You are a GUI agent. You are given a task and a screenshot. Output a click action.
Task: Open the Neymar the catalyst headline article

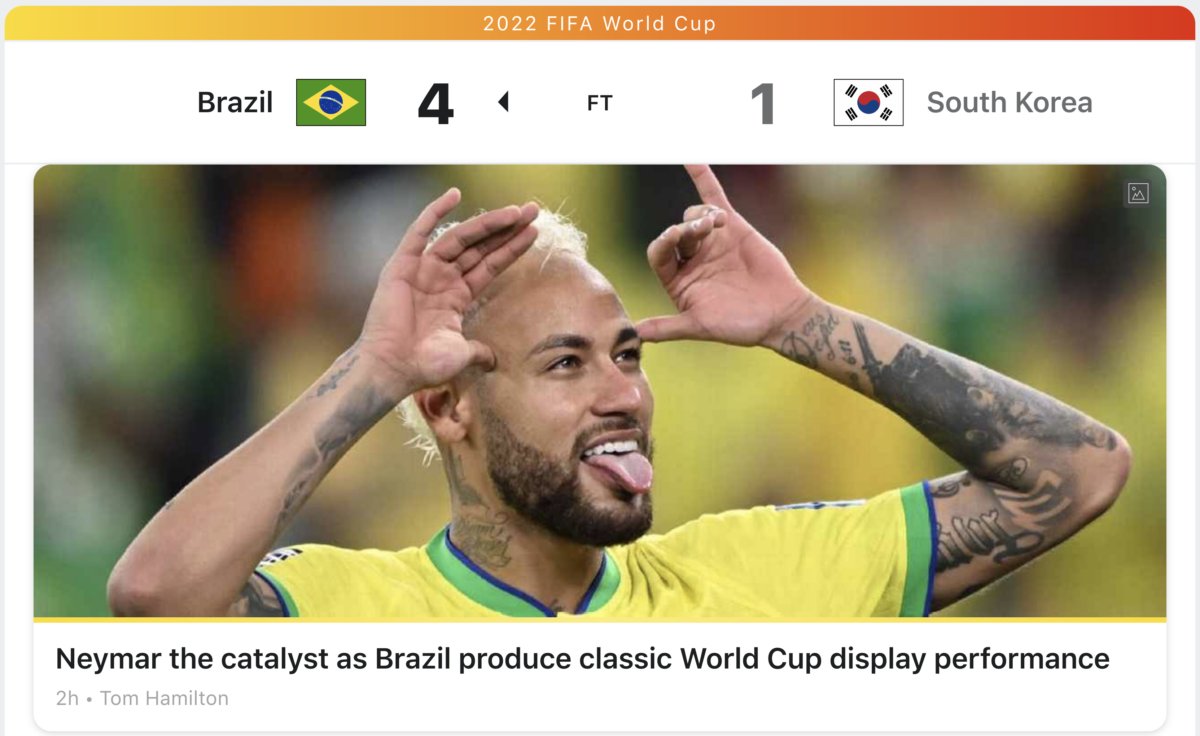(582, 659)
